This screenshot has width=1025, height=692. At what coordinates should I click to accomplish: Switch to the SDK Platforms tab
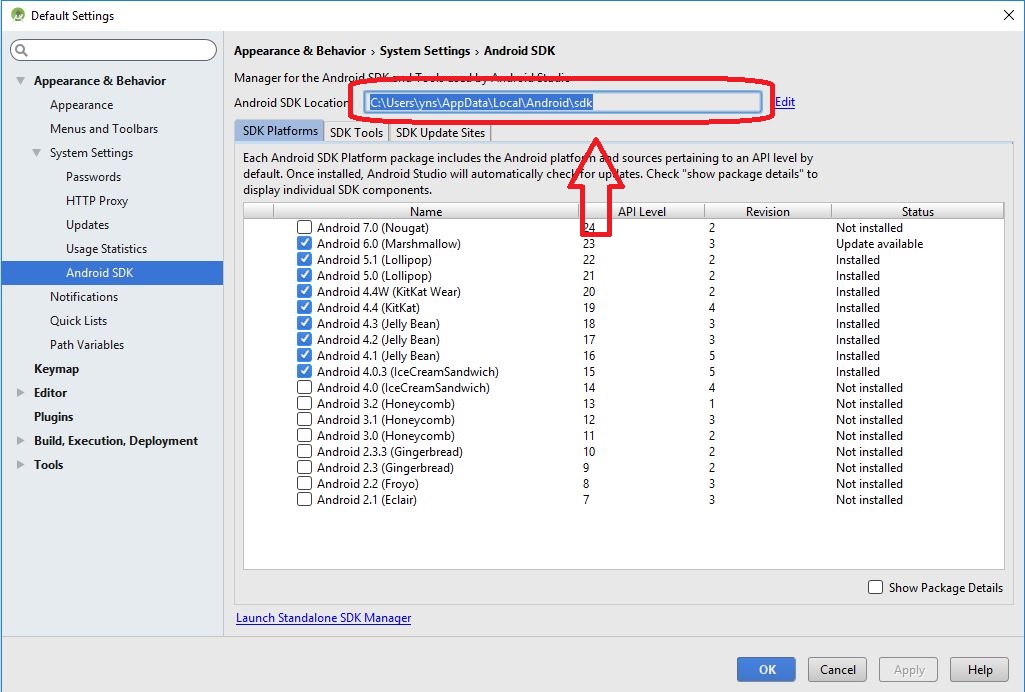click(x=280, y=131)
